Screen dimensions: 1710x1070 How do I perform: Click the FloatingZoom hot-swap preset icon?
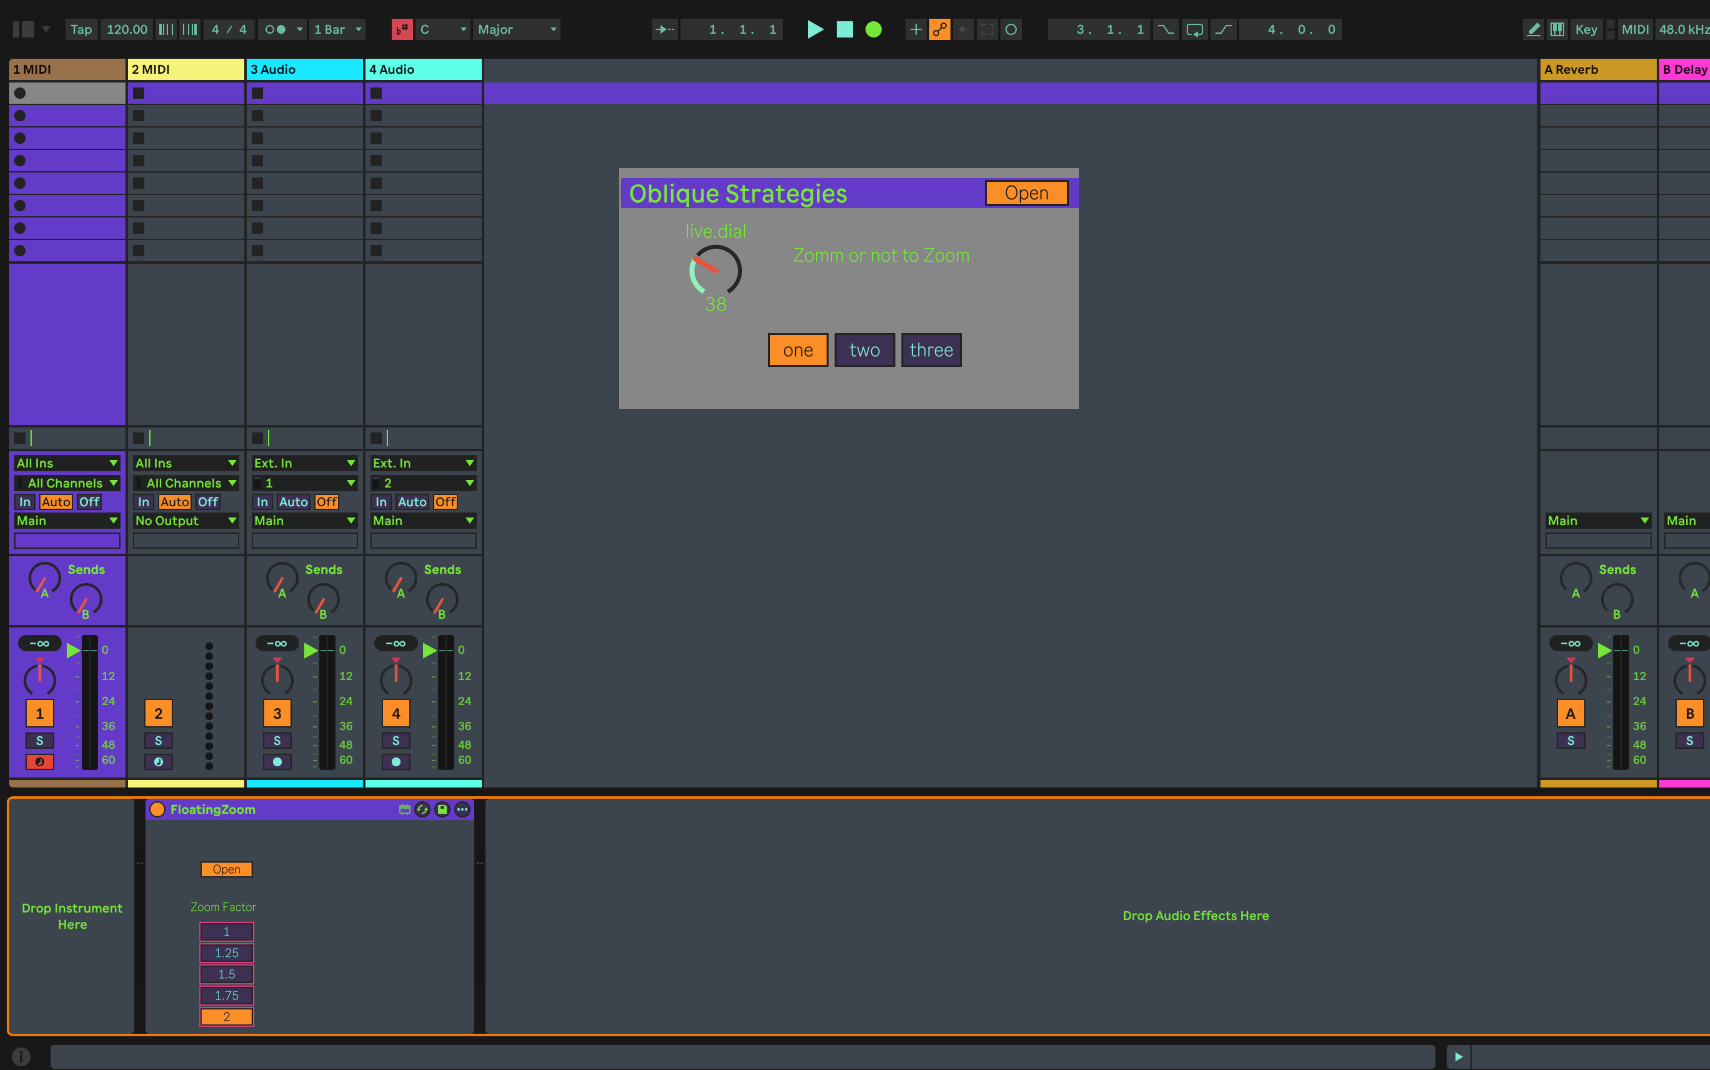point(423,810)
